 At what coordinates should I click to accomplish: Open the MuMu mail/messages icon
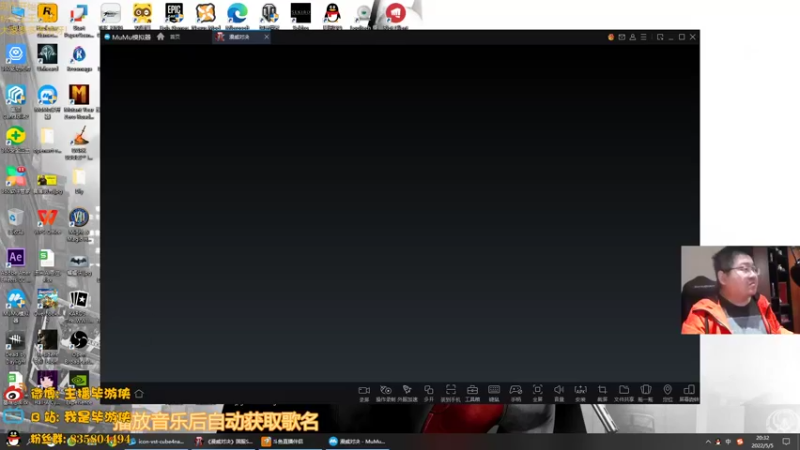point(621,37)
